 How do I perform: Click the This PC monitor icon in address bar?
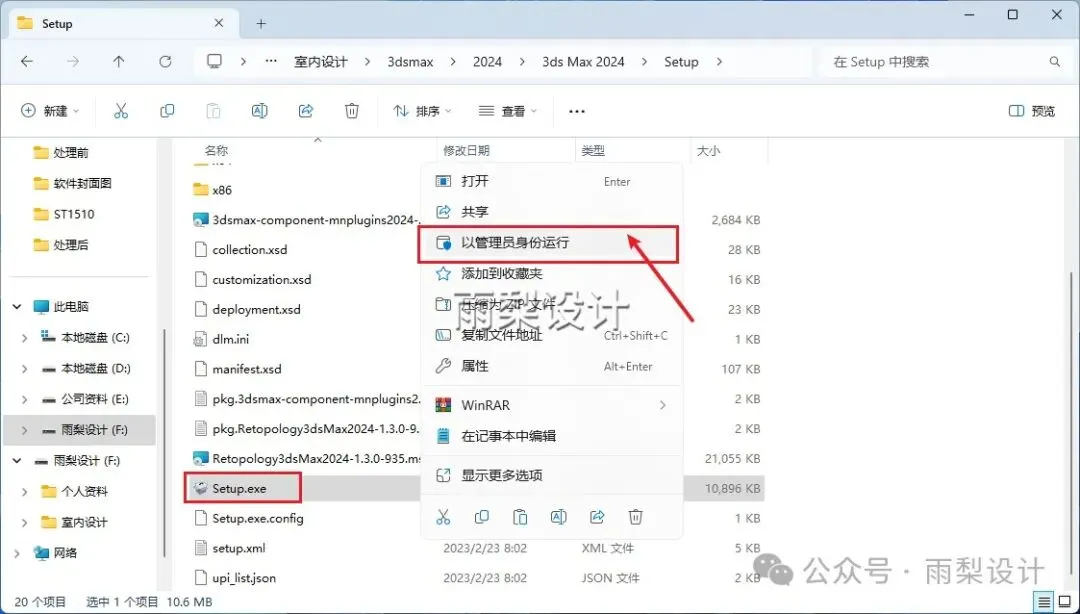coord(215,61)
